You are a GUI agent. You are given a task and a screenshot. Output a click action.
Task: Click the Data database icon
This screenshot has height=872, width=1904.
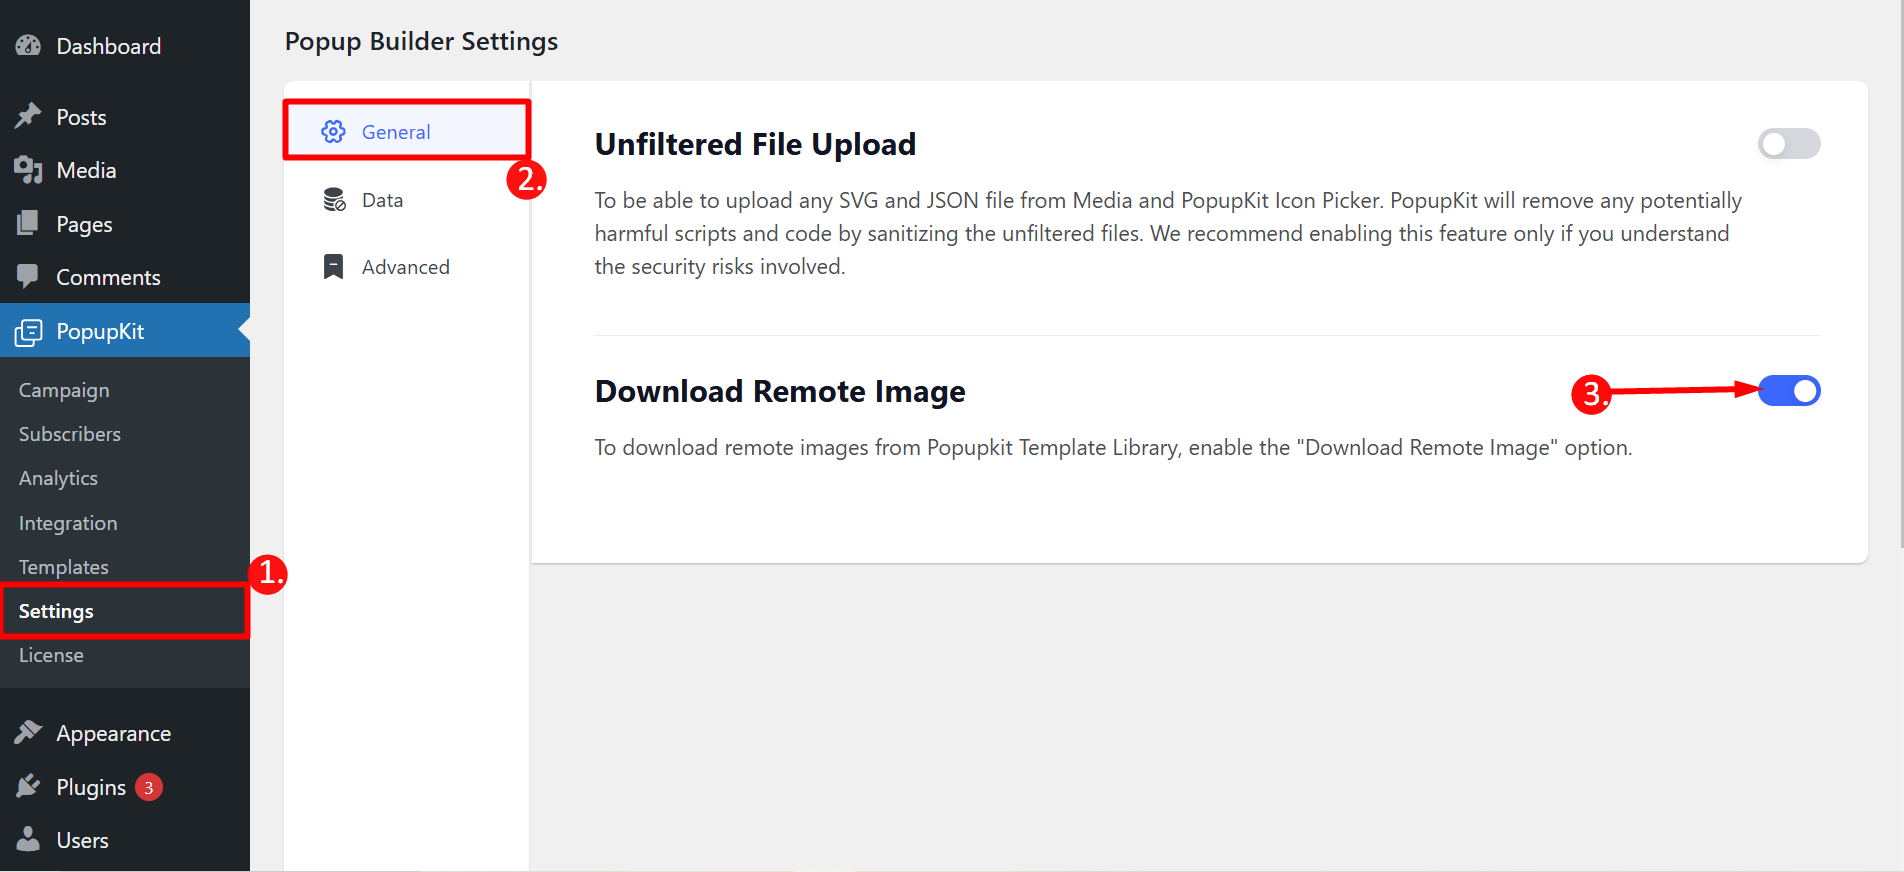[334, 200]
